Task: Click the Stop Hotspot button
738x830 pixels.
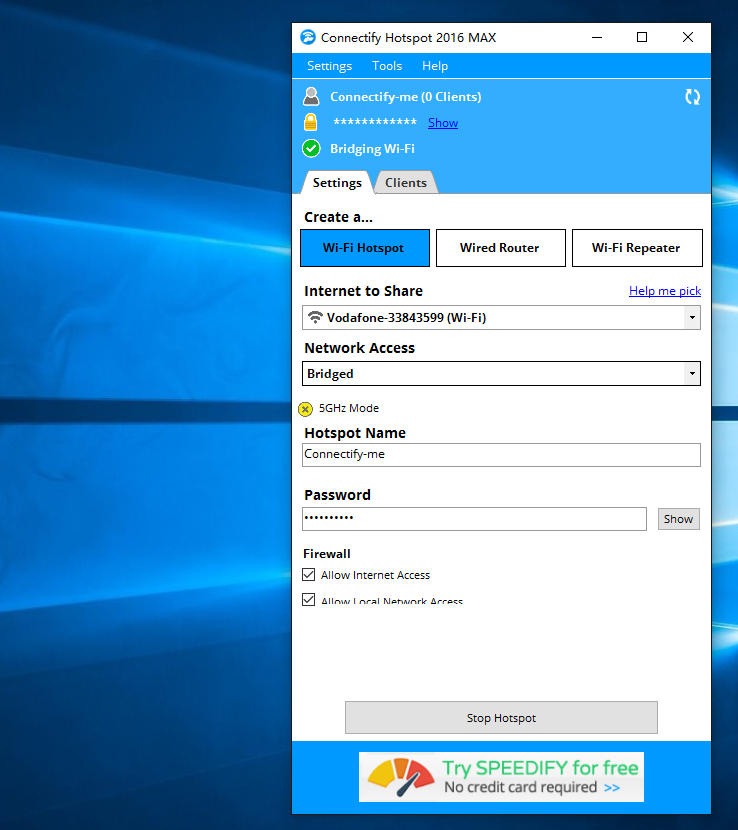Action: pos(501,718)
